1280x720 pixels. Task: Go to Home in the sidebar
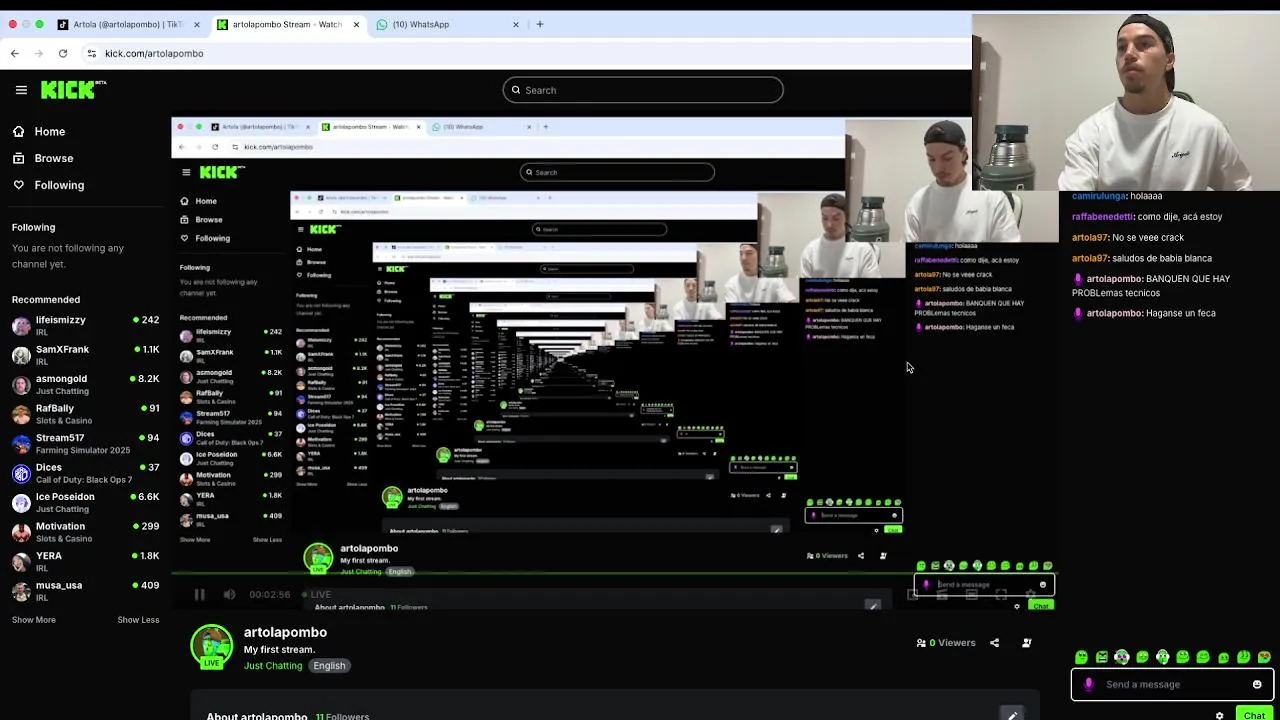(x=39, y=132)
